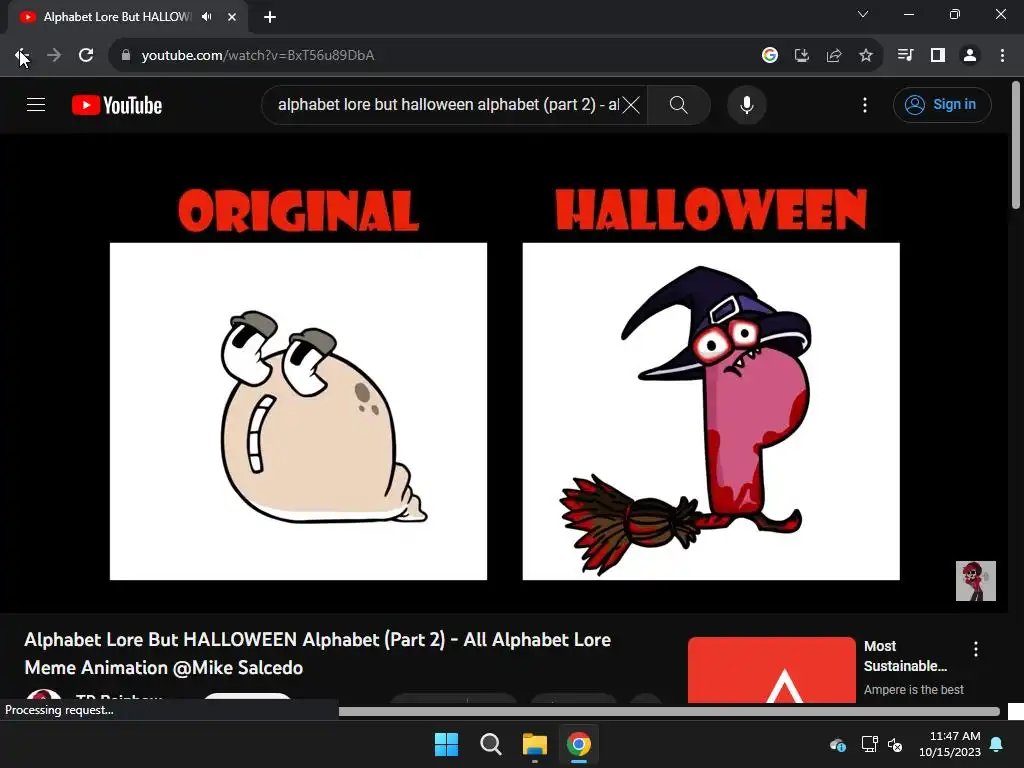Click the muted volume tray icon
This screenshot has height=768, width=1024.
click(x=895, y=744)
